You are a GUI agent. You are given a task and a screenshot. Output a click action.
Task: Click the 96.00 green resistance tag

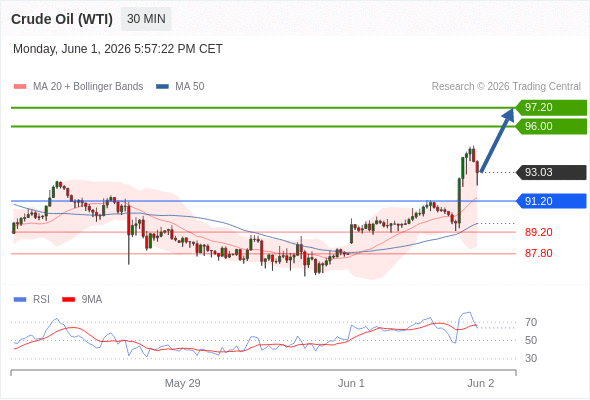tap(551, 126)
